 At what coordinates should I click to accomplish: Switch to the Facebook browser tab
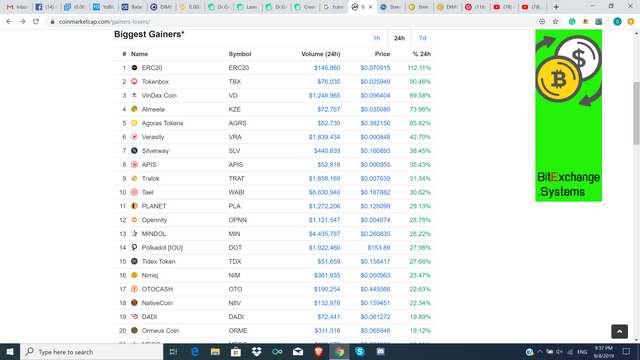46,7
